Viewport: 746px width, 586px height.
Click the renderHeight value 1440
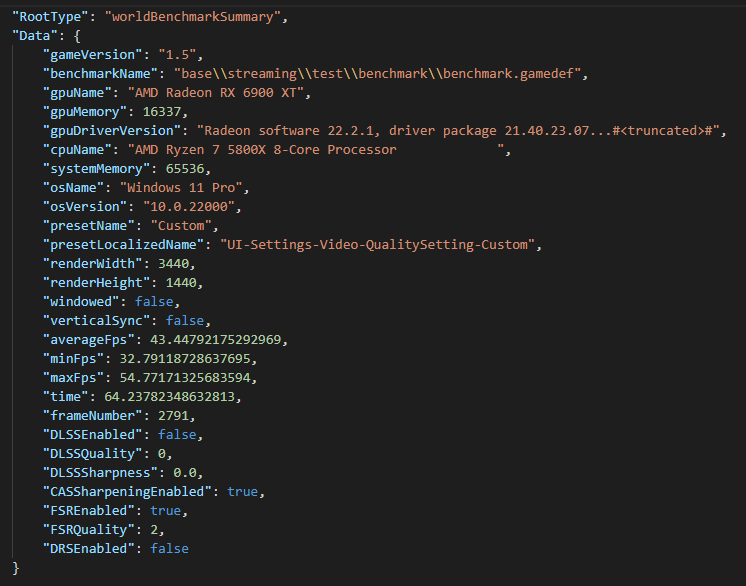(x=181, y=283)
